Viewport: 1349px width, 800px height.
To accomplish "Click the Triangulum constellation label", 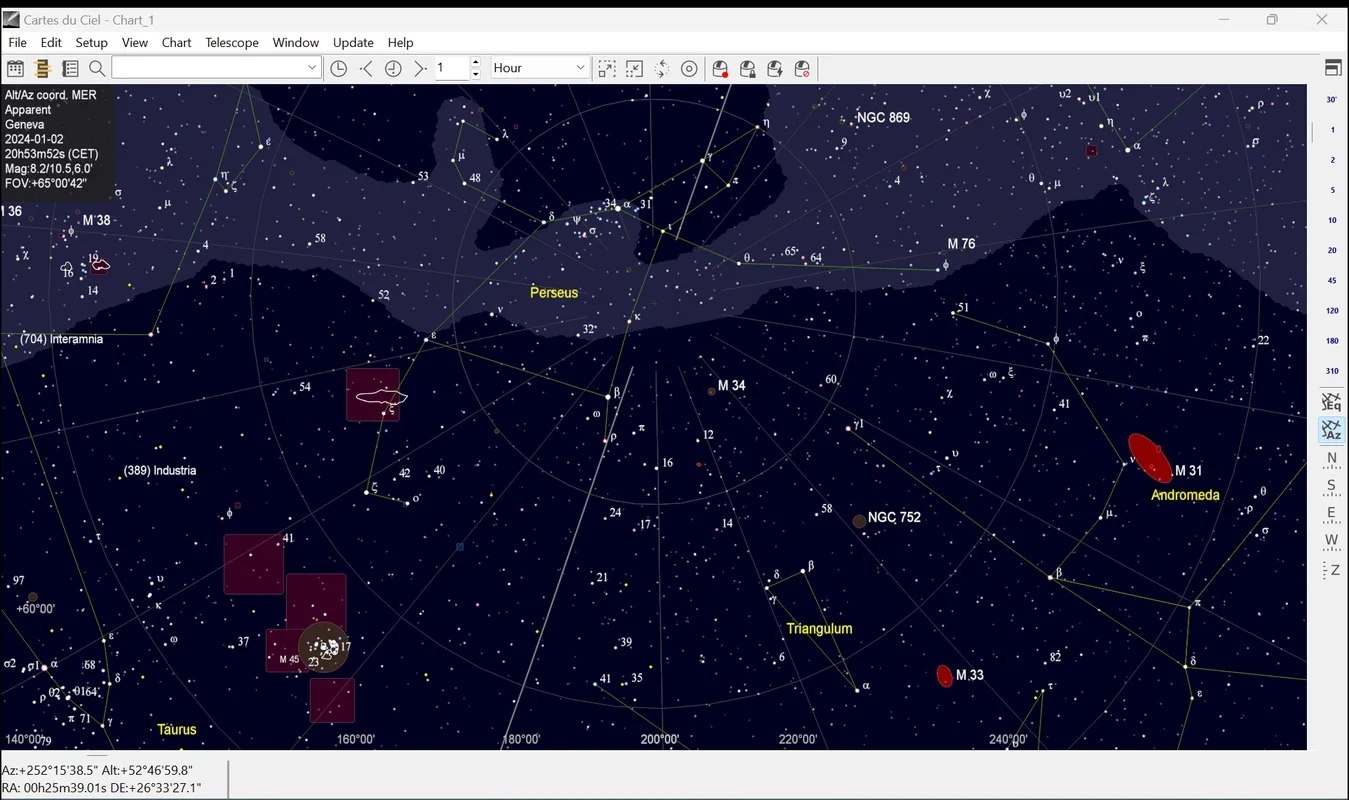I will point(819,629).
